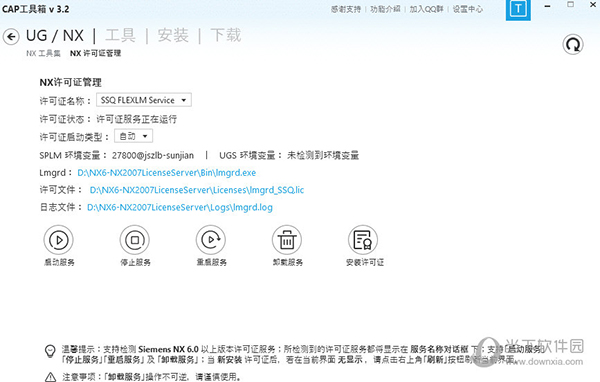Minimize the CAP工具箱 window
The image size is (600, 382).
coord(548,6)
